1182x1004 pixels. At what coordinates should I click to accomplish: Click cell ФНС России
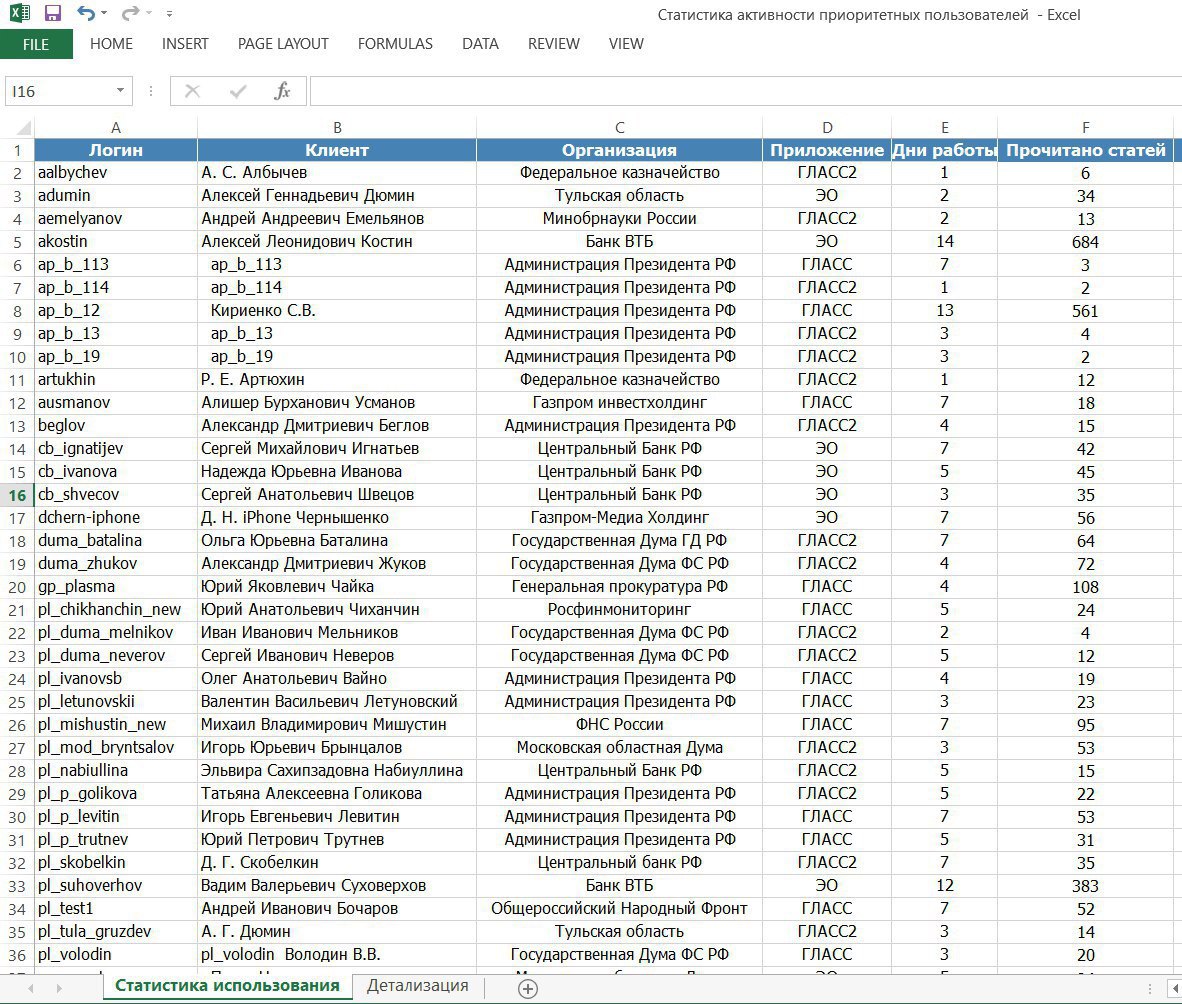620,724
